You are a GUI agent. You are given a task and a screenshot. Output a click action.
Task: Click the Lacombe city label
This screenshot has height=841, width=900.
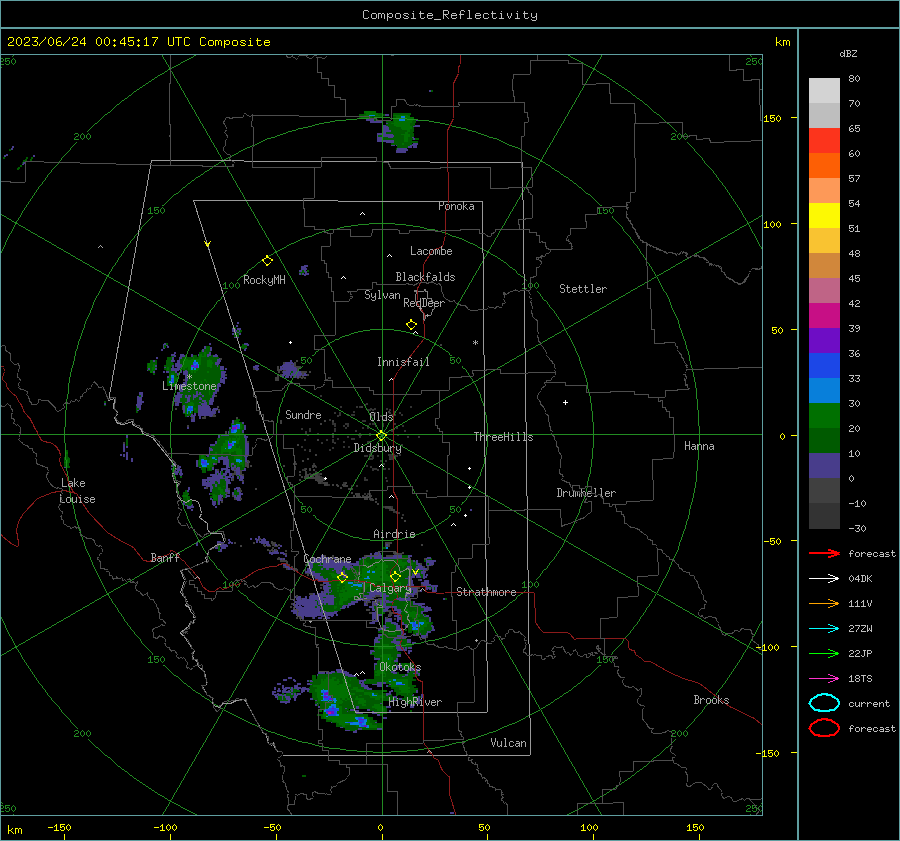click(431, 251)
